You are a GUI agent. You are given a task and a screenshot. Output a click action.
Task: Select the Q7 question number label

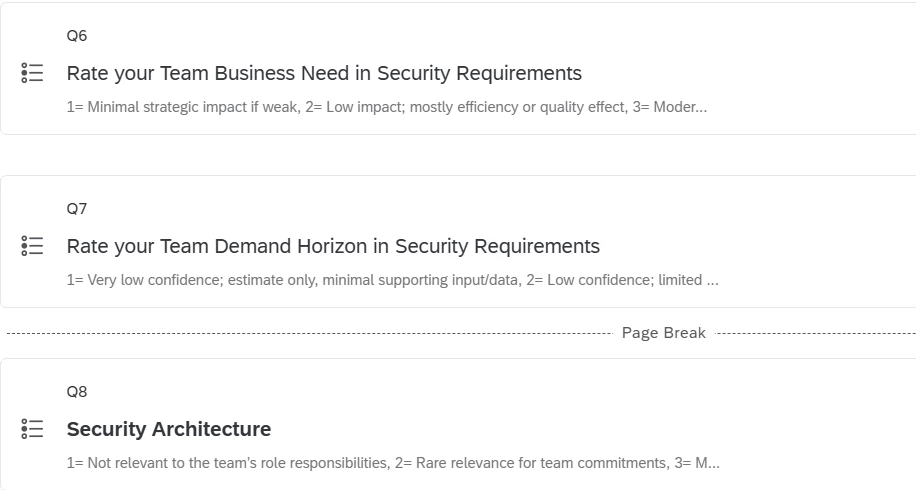point(77,208)
